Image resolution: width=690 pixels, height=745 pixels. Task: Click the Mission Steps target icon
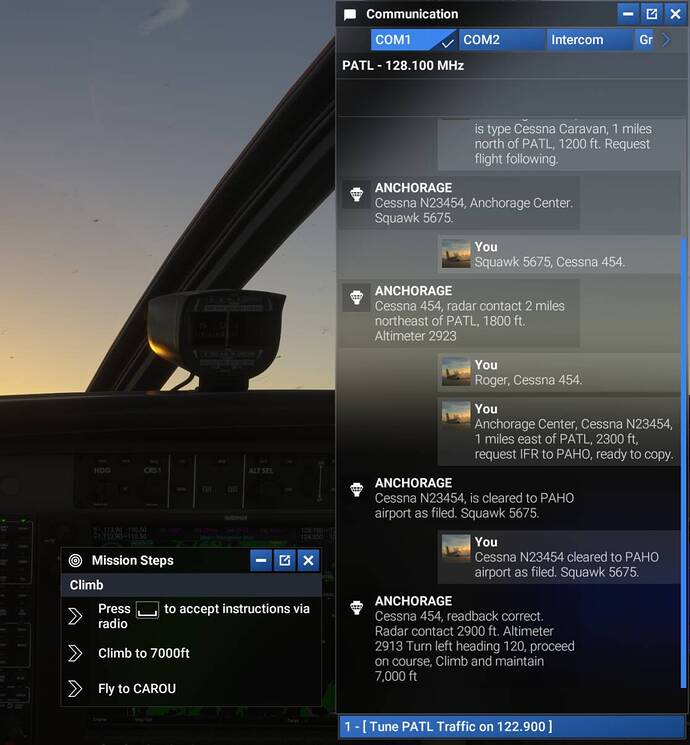(75, 561)
